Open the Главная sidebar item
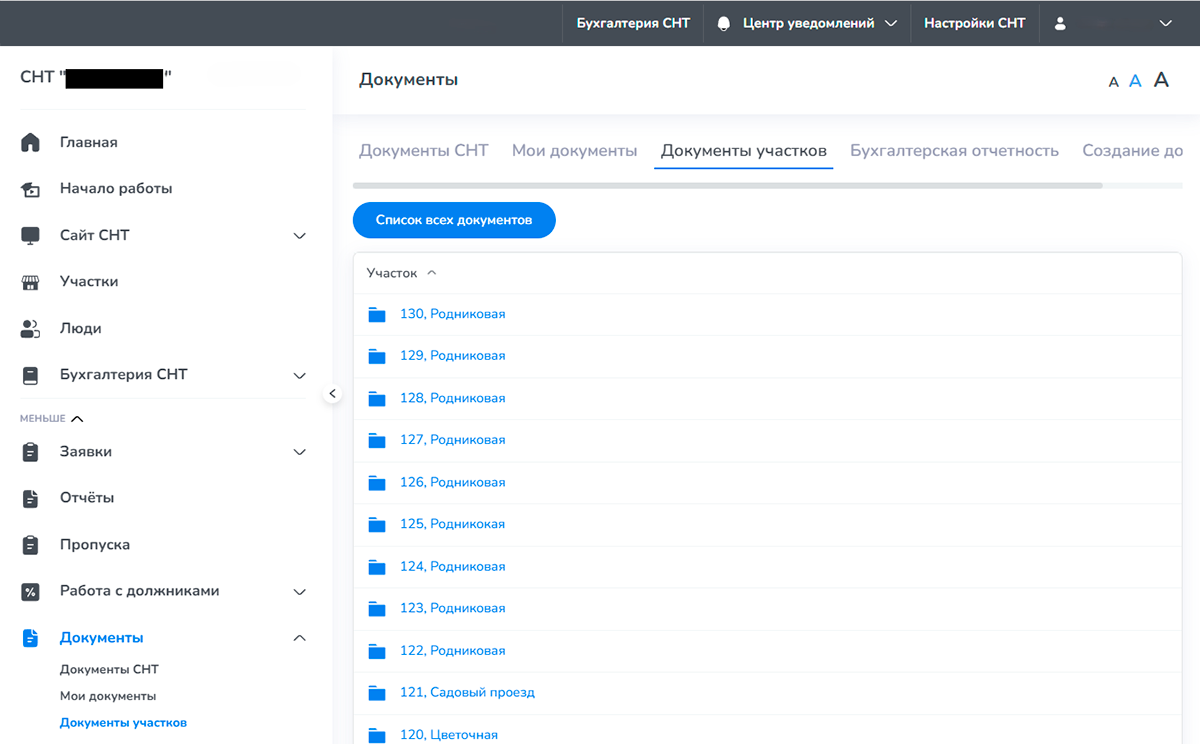 pyautogui.click(x=89, y=142)
